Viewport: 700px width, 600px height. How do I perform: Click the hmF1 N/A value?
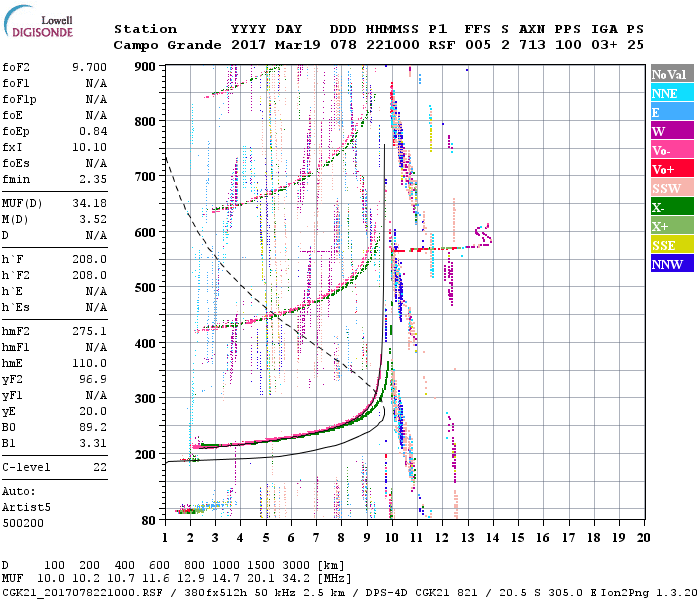tap(96, 347)
